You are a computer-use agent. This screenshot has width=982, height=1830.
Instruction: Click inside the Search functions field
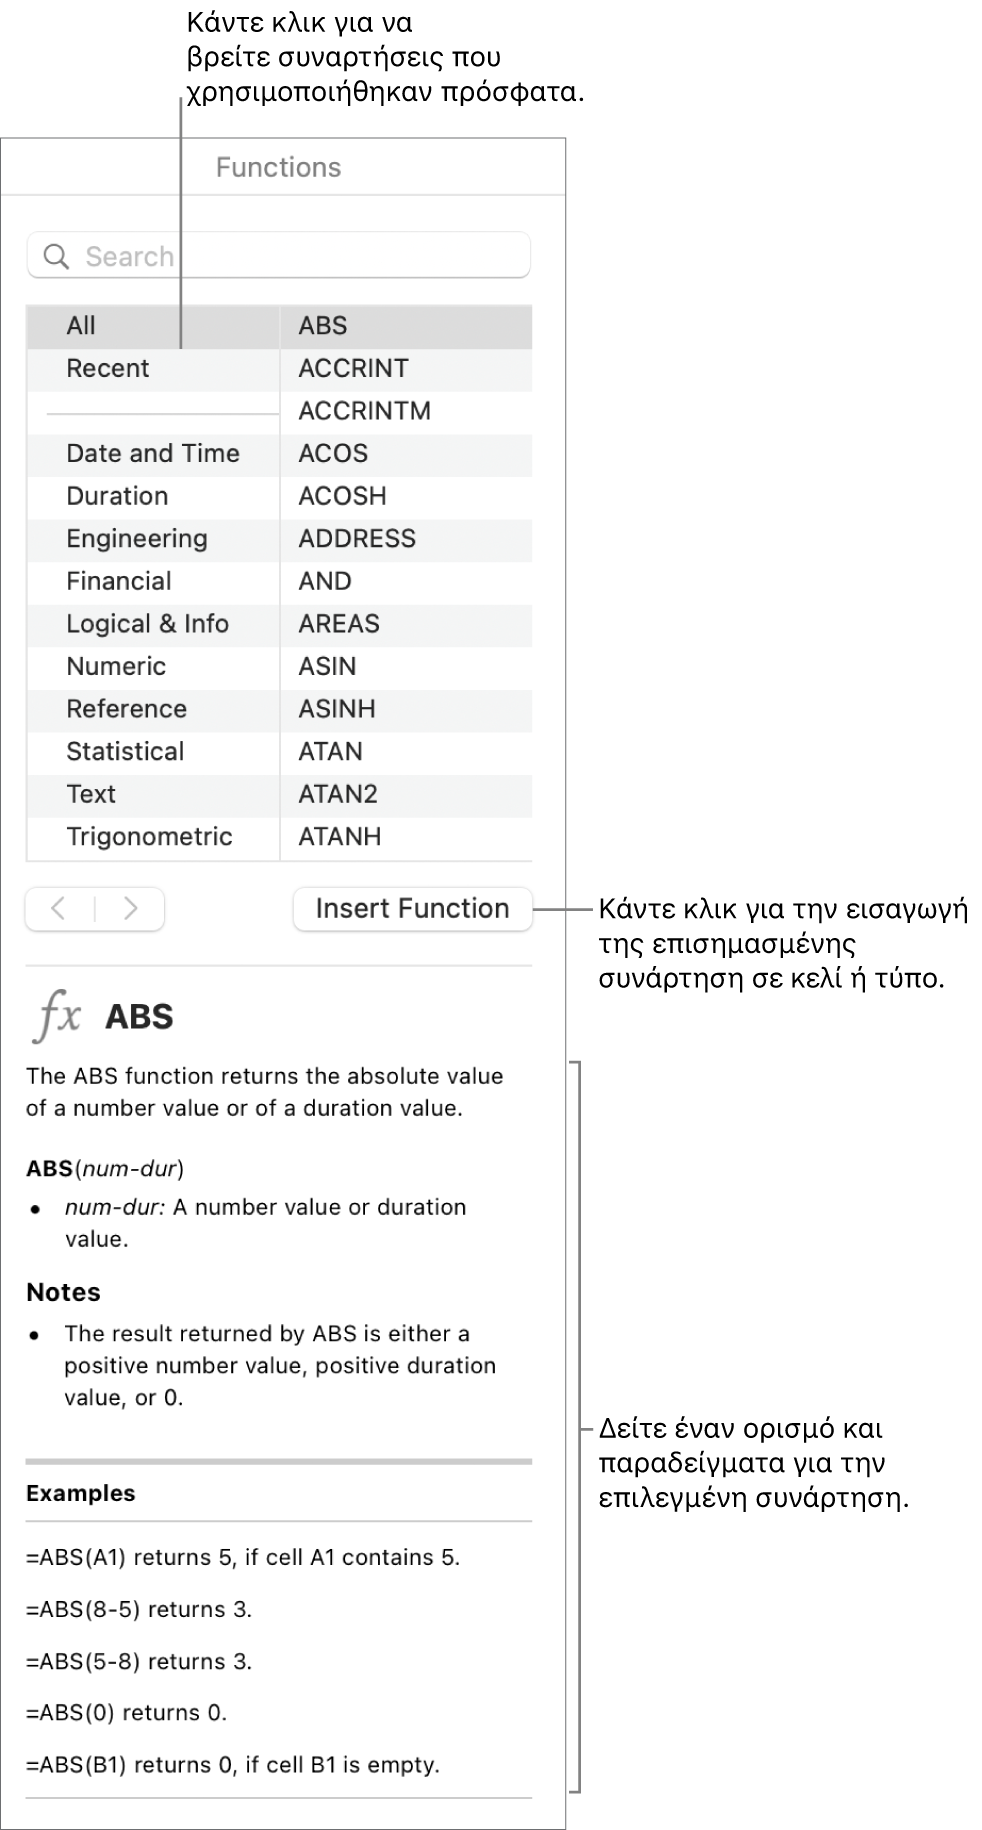click(300, 257)
